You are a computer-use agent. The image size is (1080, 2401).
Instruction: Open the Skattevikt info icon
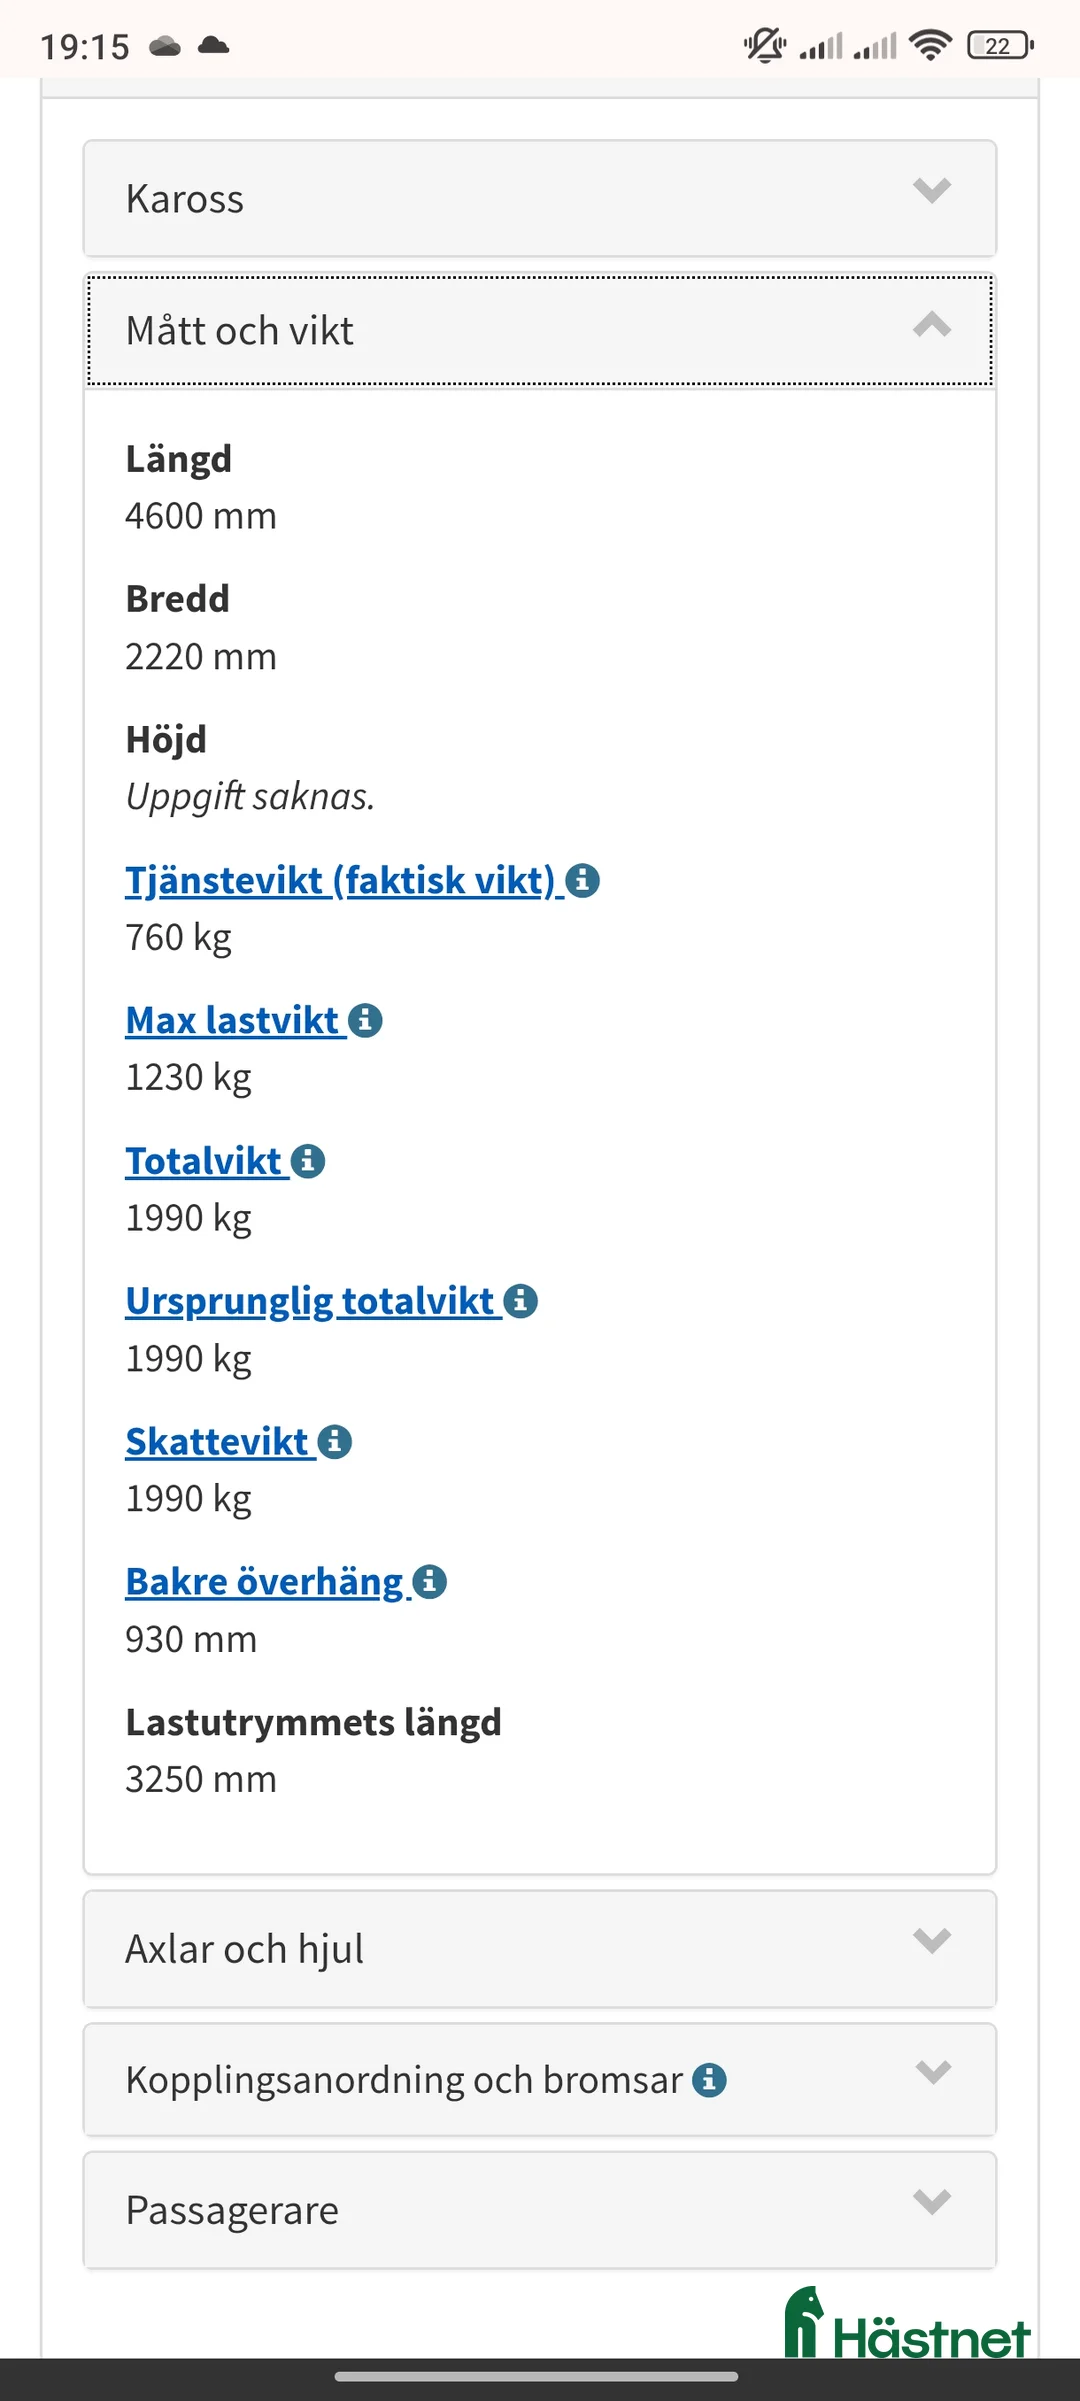coord(335,1441)
